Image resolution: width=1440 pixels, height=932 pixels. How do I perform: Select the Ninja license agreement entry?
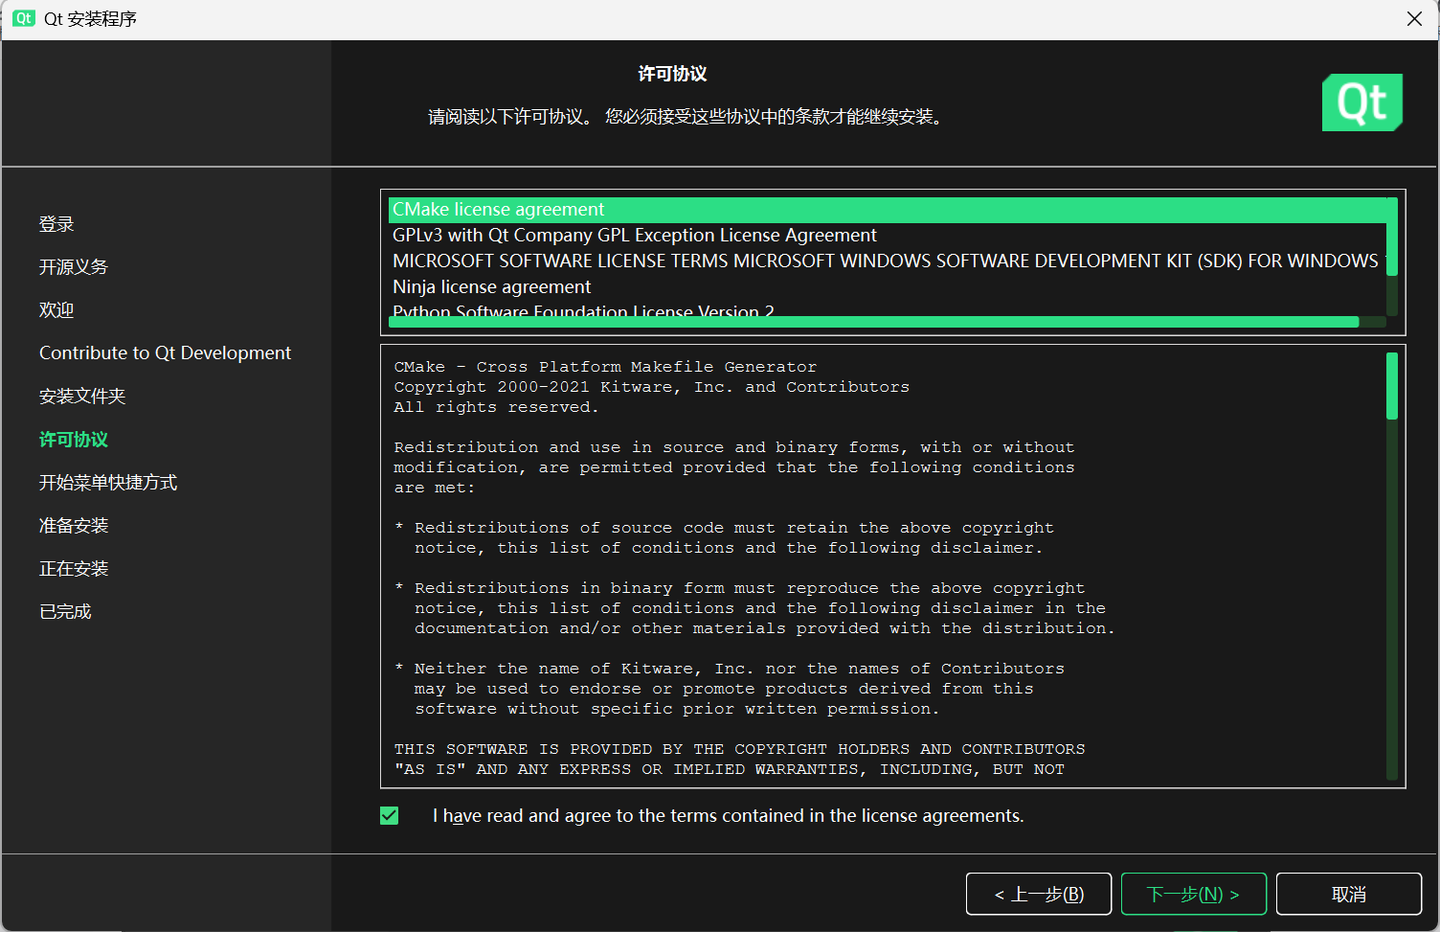point(491,286)
